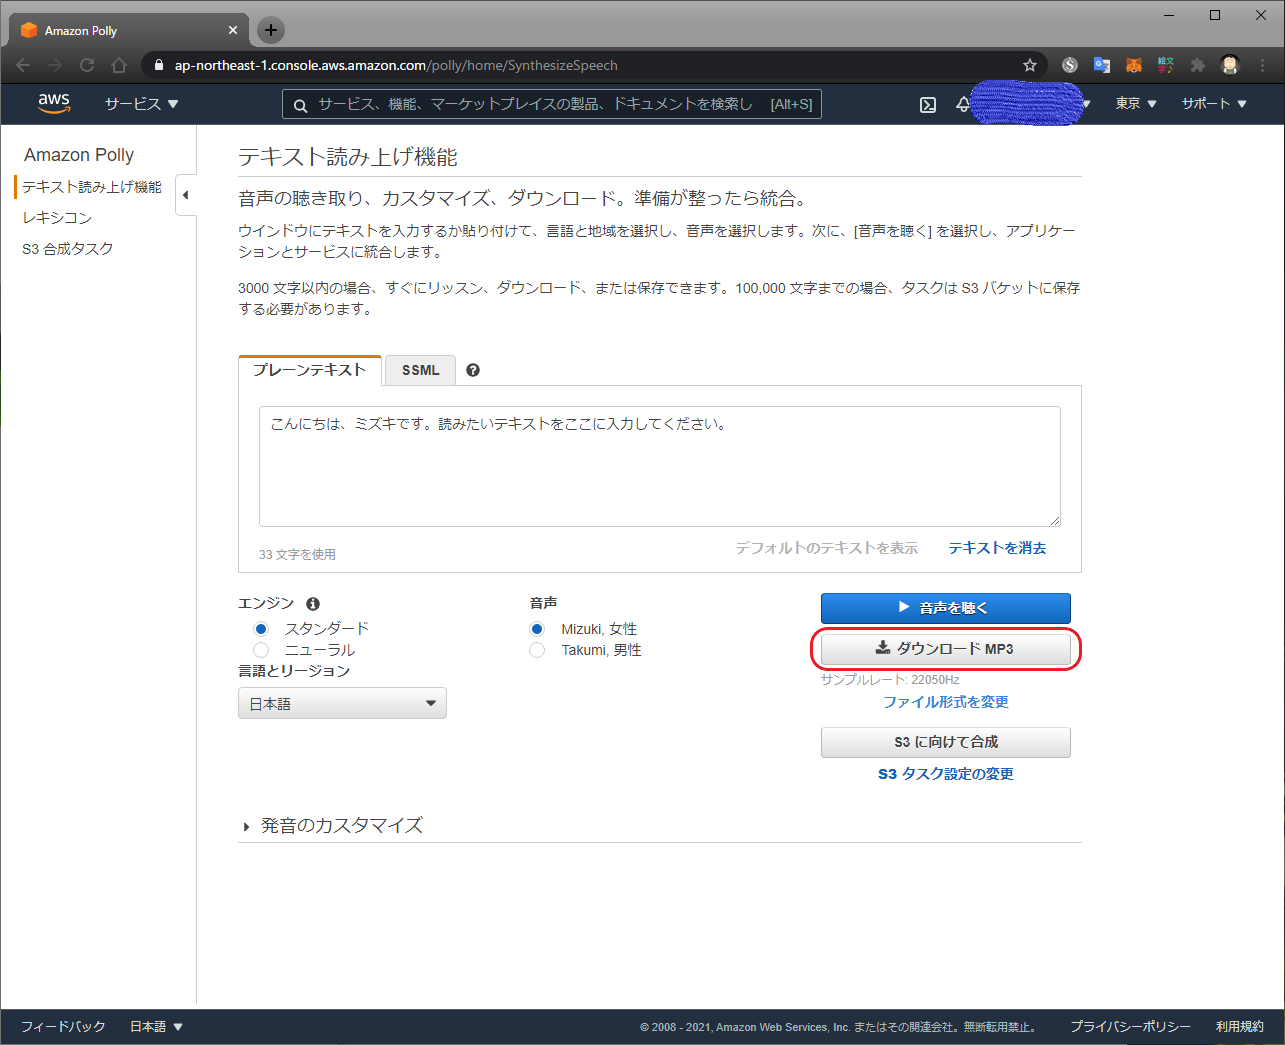Open 利用規約 footer link
Image resolution: width=1285 pixels, height=1045 pixels.
[x=1240, y=1027]
